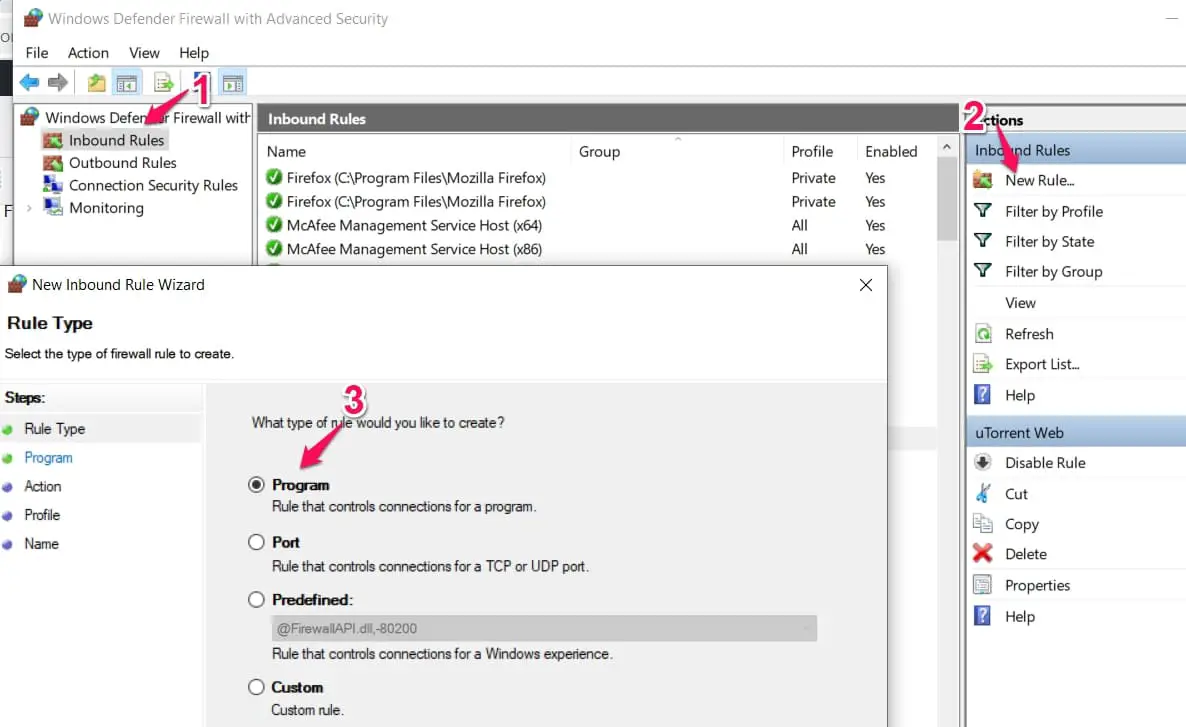Select the Port rule type radio button
The image size is (1186, 727).
pyautogui.click(x=256, y=542)
